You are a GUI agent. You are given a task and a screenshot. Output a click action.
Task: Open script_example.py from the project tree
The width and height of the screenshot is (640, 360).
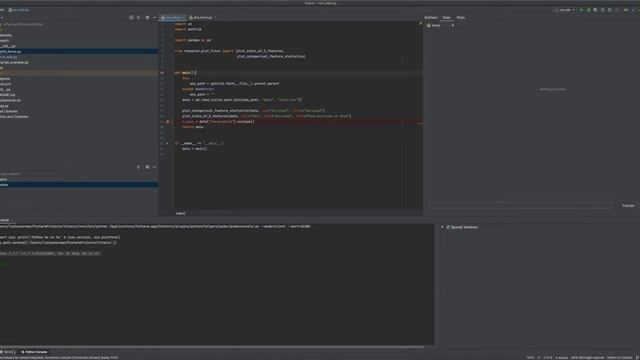14,62
